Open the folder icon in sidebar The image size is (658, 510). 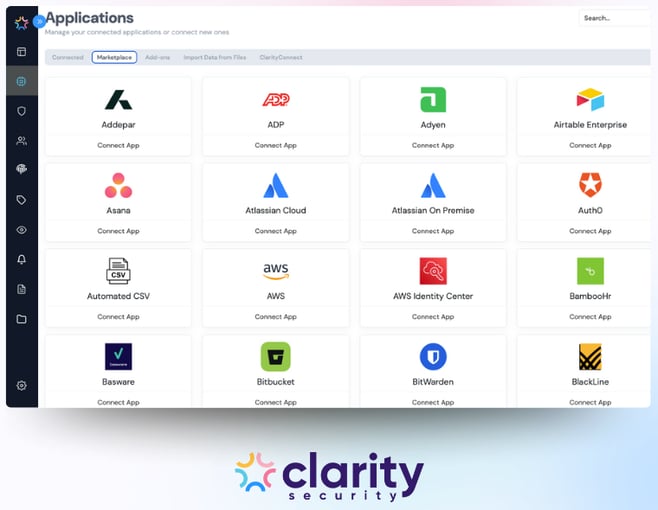click(x=21, y=319)
